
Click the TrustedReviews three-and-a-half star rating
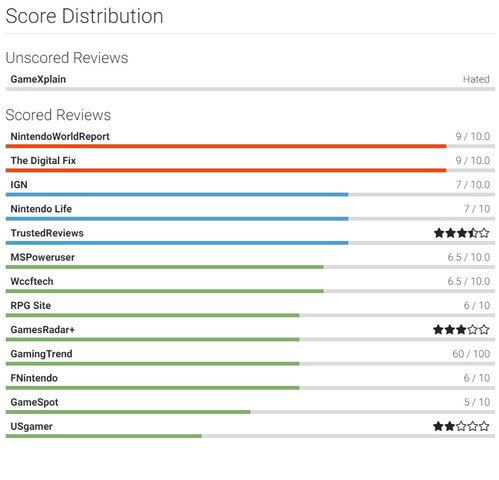pos(462,233)
